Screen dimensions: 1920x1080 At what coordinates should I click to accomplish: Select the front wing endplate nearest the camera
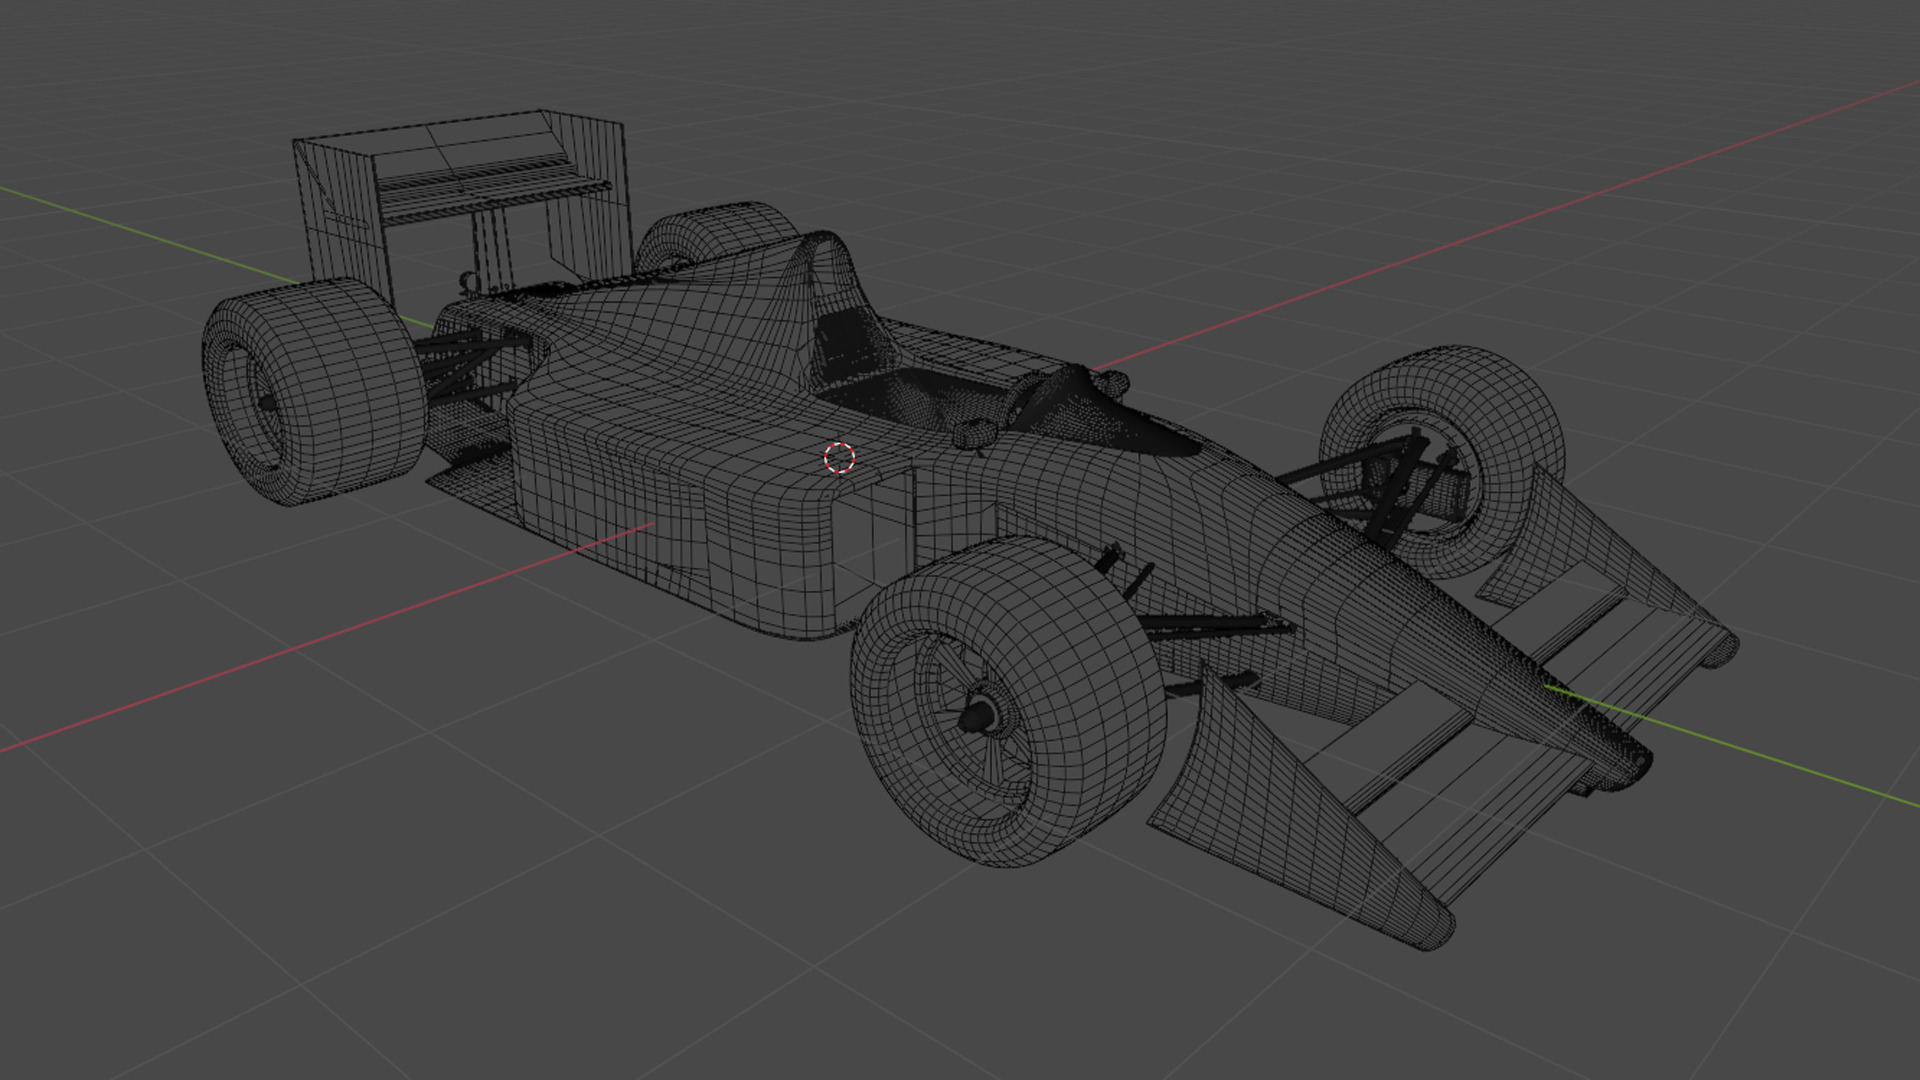coord(1300,810)
